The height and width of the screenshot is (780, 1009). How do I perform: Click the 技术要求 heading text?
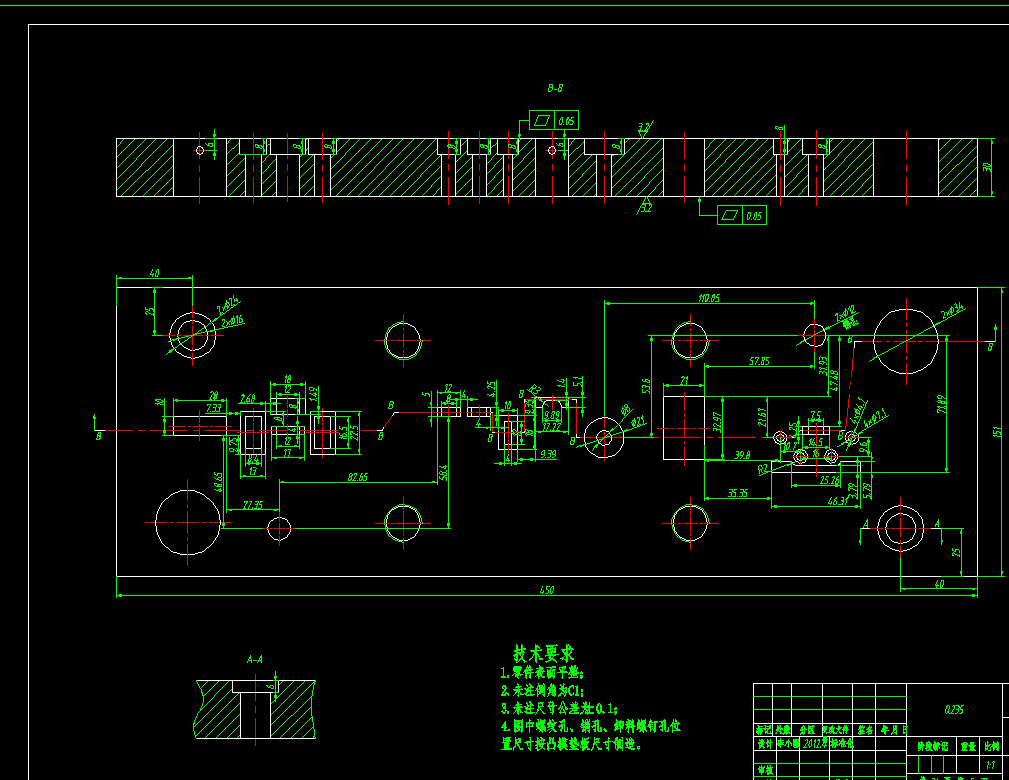click(544, 653)
